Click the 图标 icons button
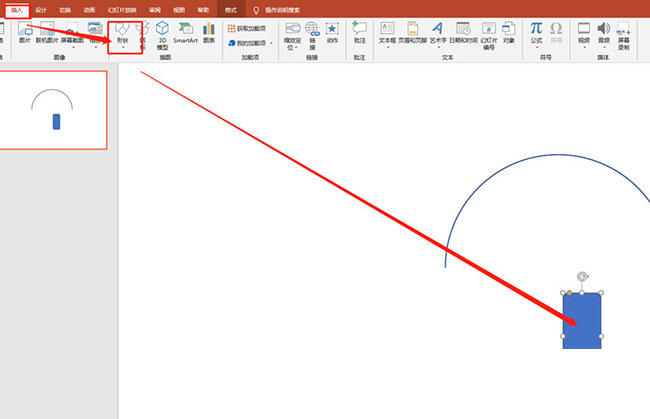 click(143, 36)
